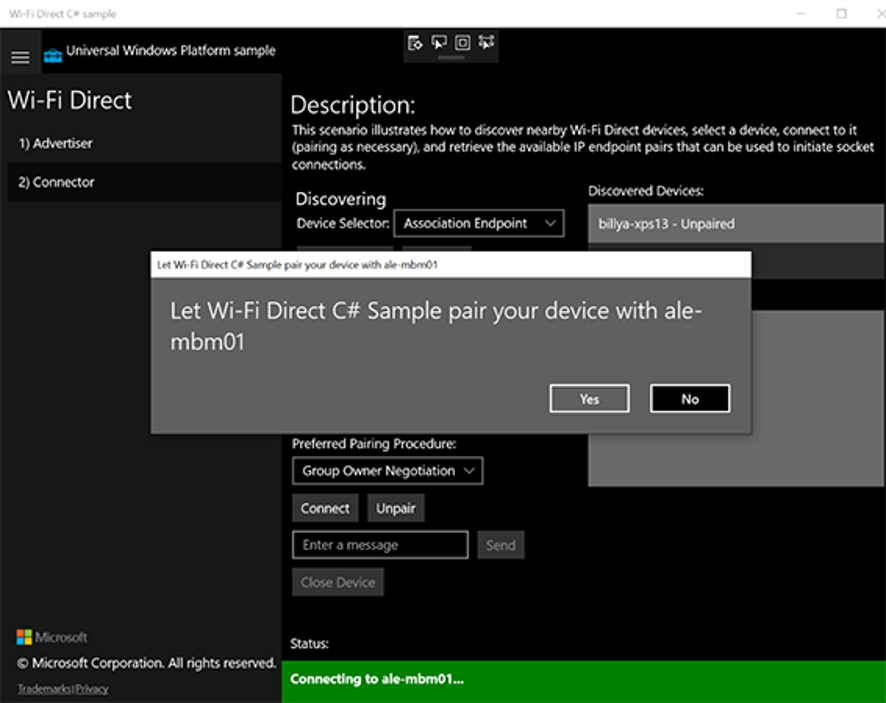Toggle display layout adorners icon
This screenshot has height=703, width=886.
(462, 42)
